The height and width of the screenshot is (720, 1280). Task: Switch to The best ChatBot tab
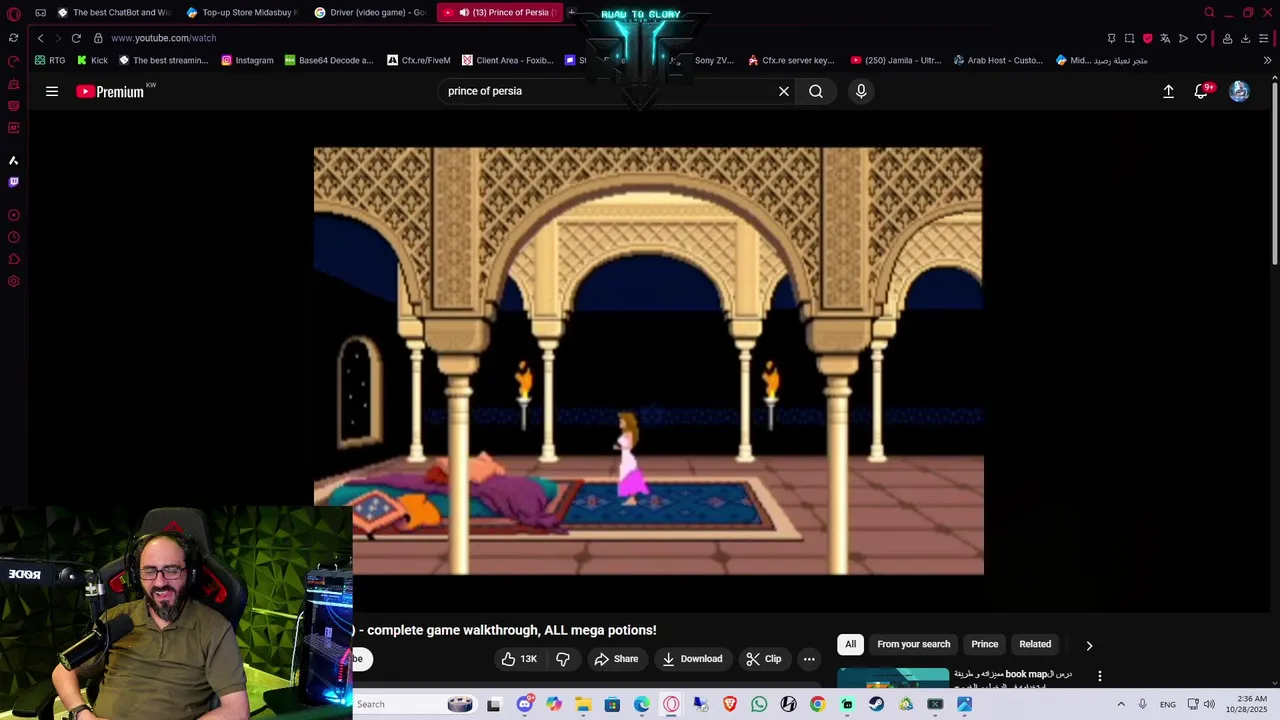[114, 13]
